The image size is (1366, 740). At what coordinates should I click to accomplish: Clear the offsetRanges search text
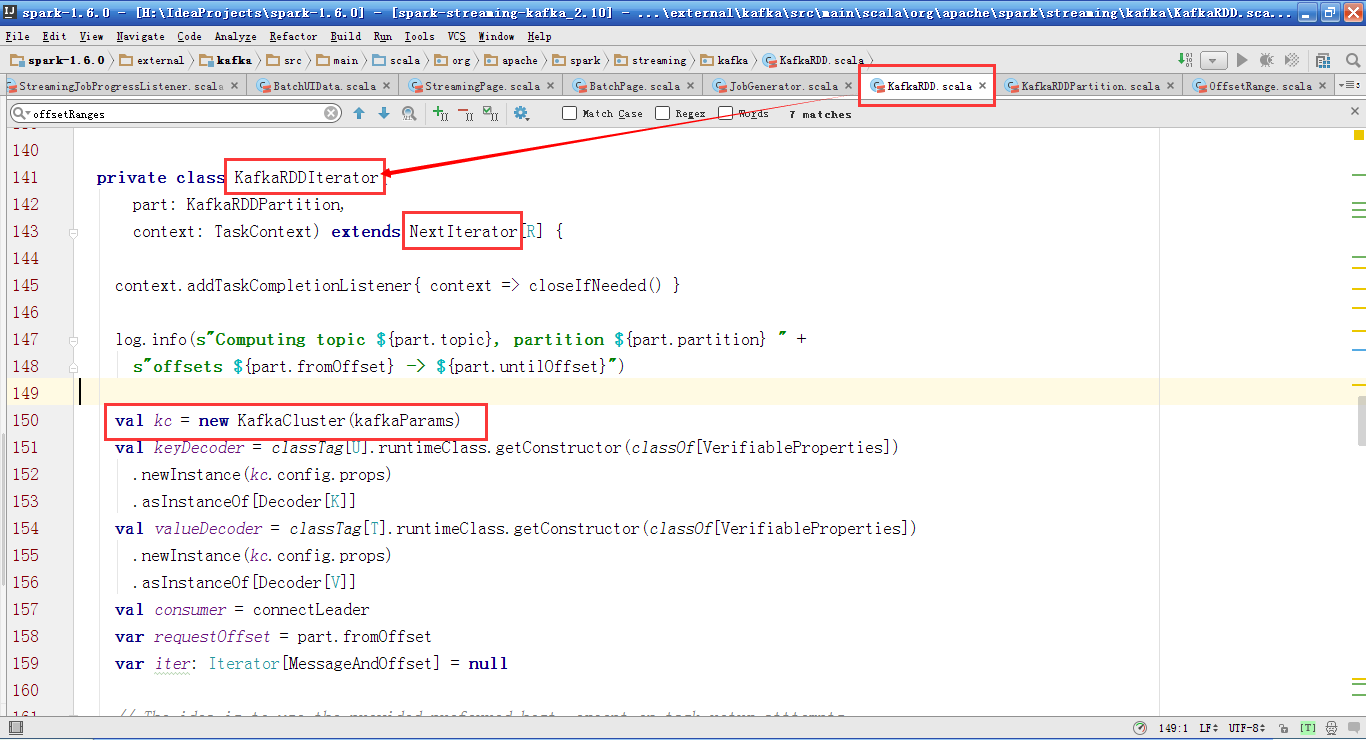[x=331, y=114]
